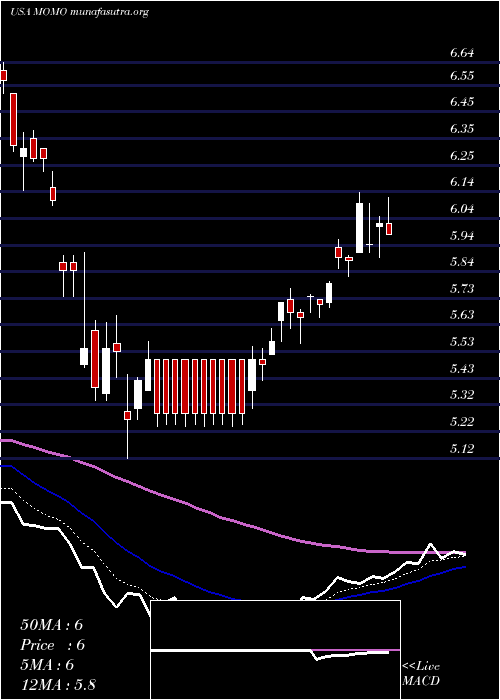Click the 5.84 price axis label
The width and height of the screenshot is (500, 700).
click(462, 262)
